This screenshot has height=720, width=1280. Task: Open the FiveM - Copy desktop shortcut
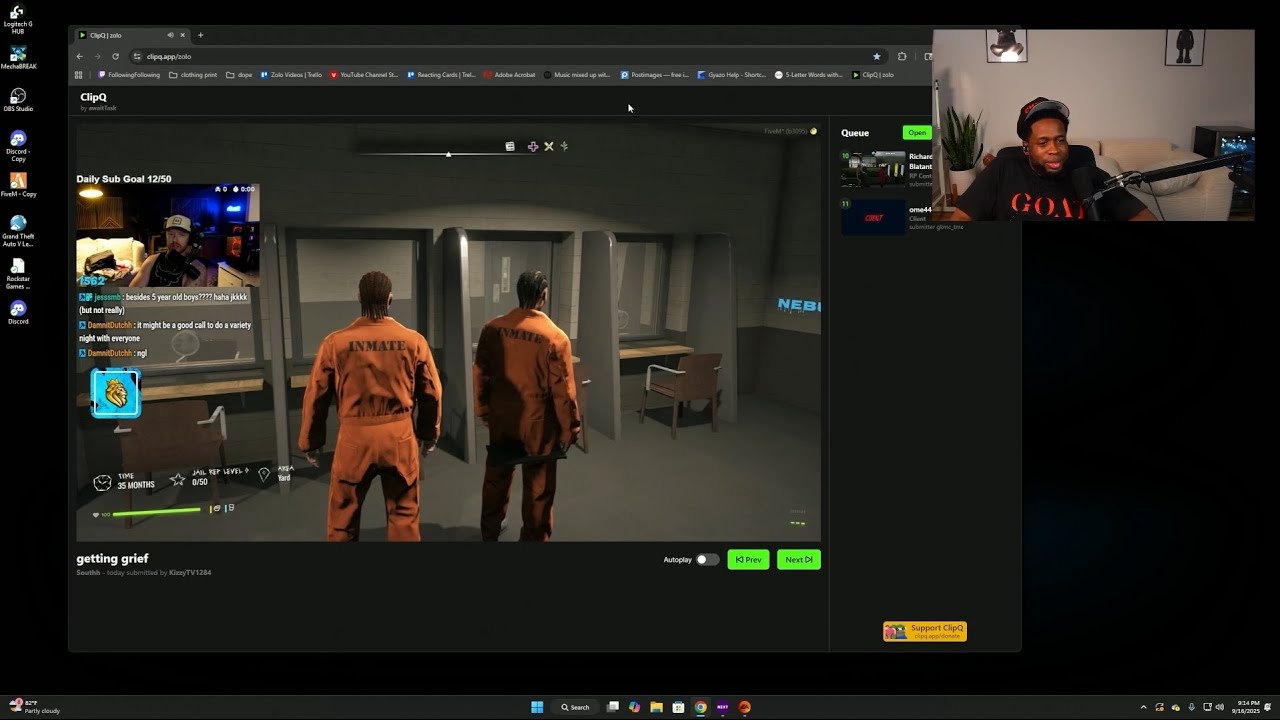[17, 185]
